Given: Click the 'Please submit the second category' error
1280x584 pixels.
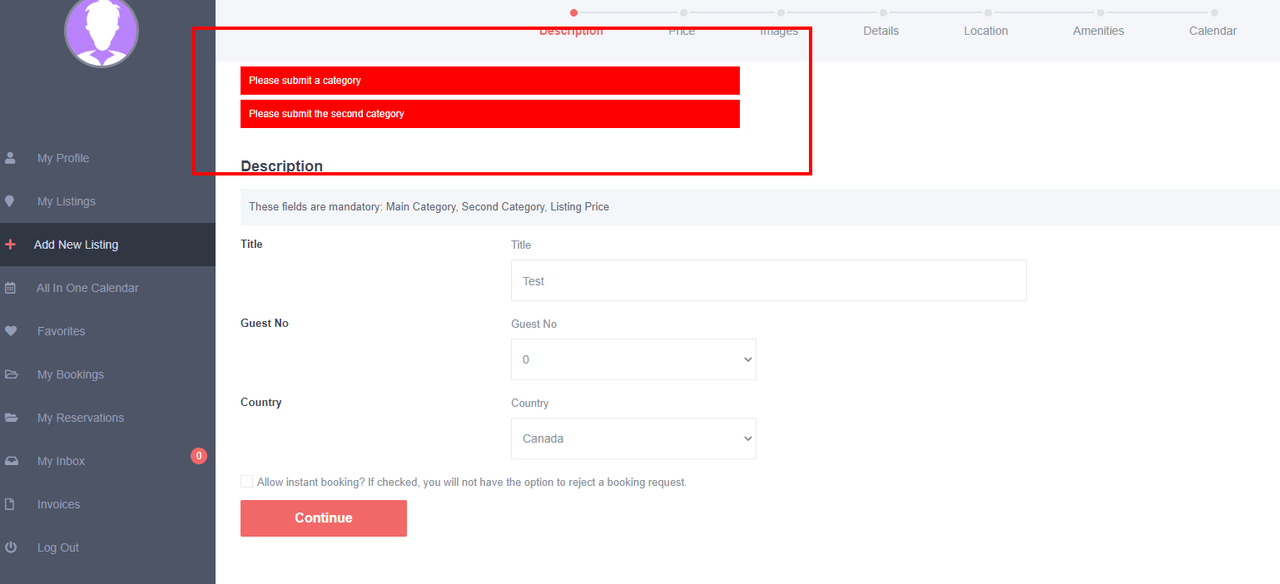Looking at the screenshot, I should point(490,114).
